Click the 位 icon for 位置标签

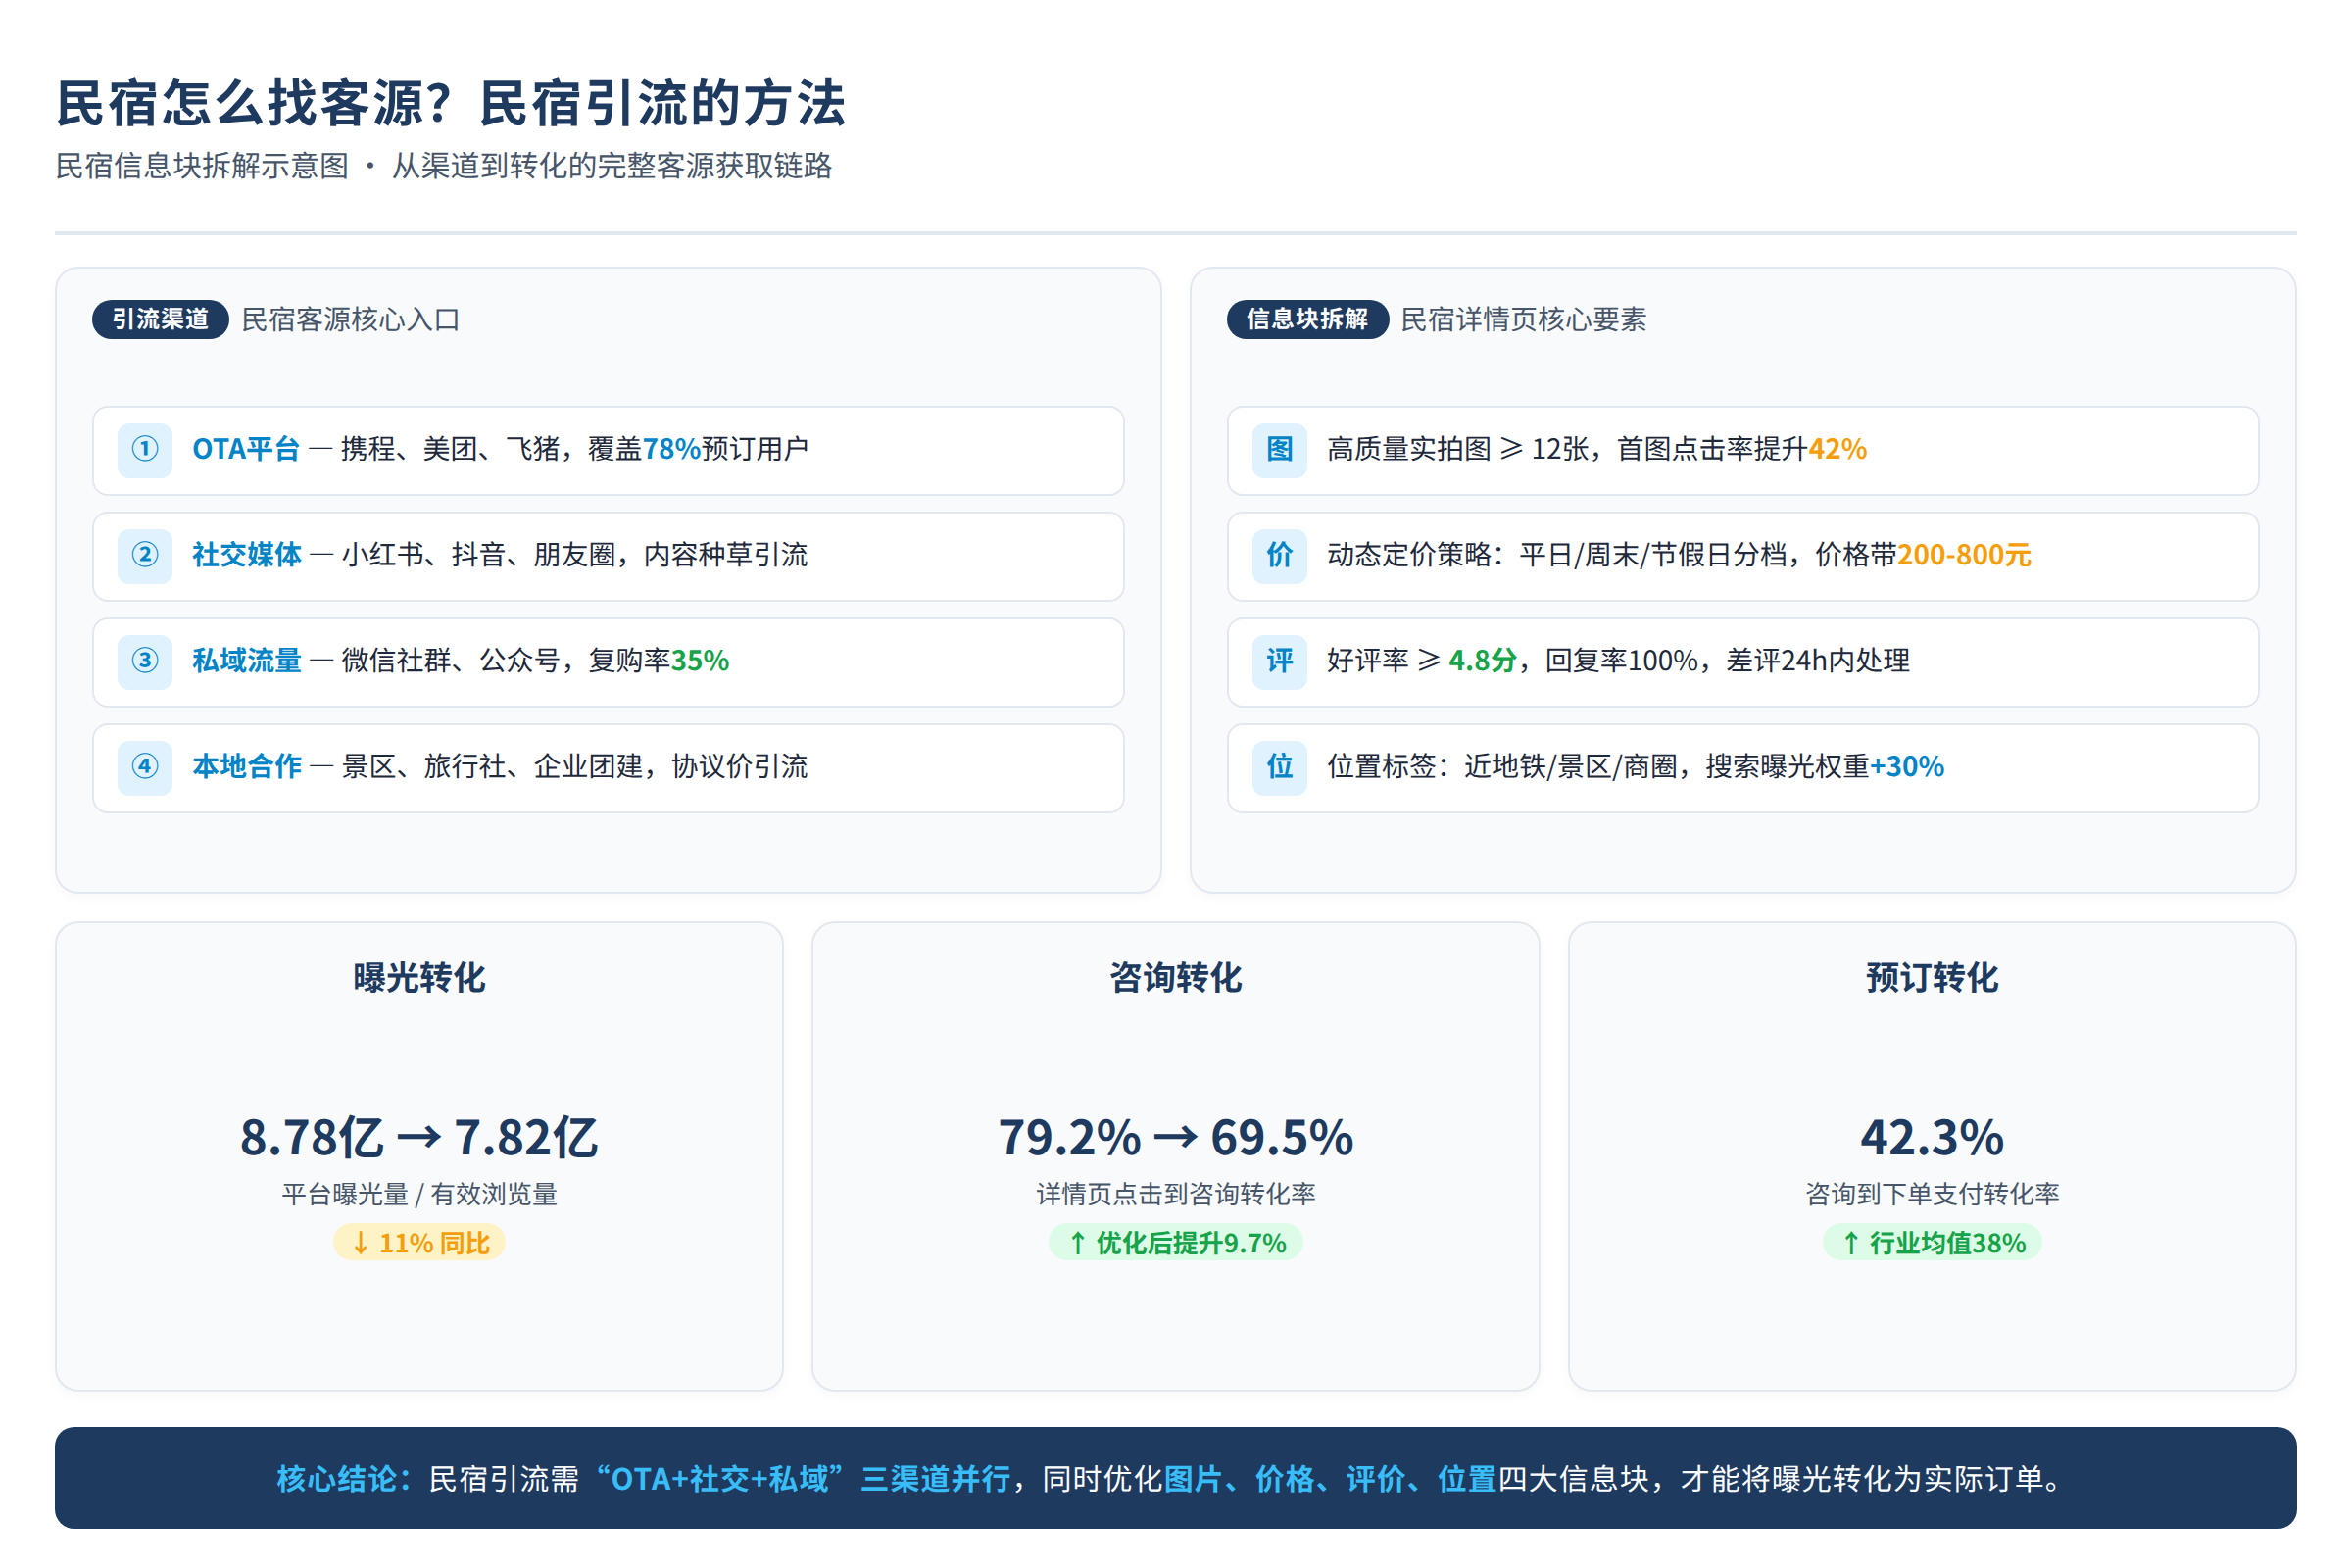click(1280, 768)
